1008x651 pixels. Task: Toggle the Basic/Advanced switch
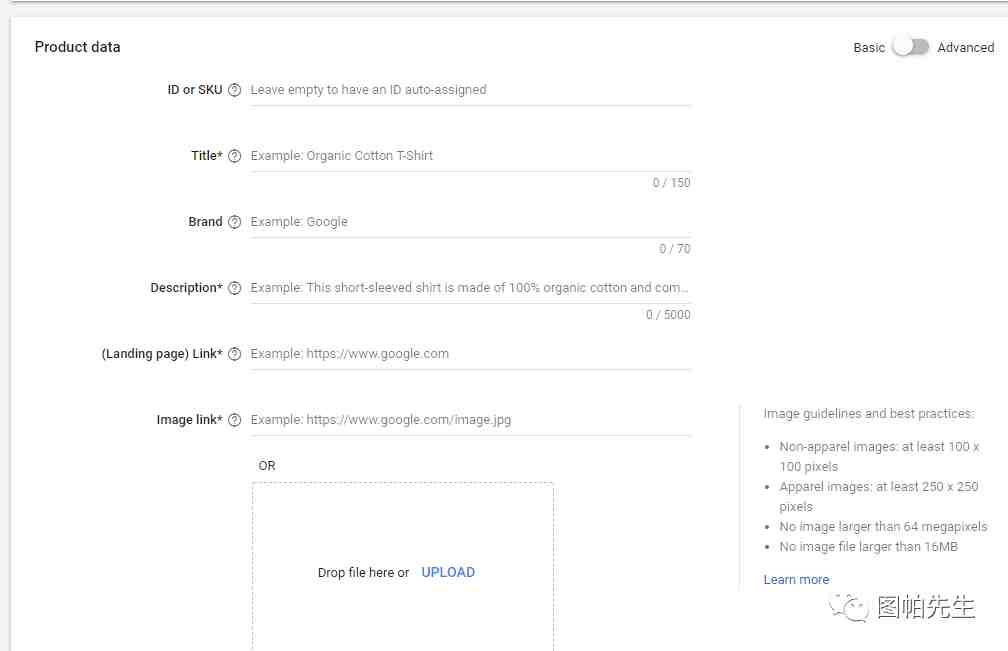[x=910, y=47]
